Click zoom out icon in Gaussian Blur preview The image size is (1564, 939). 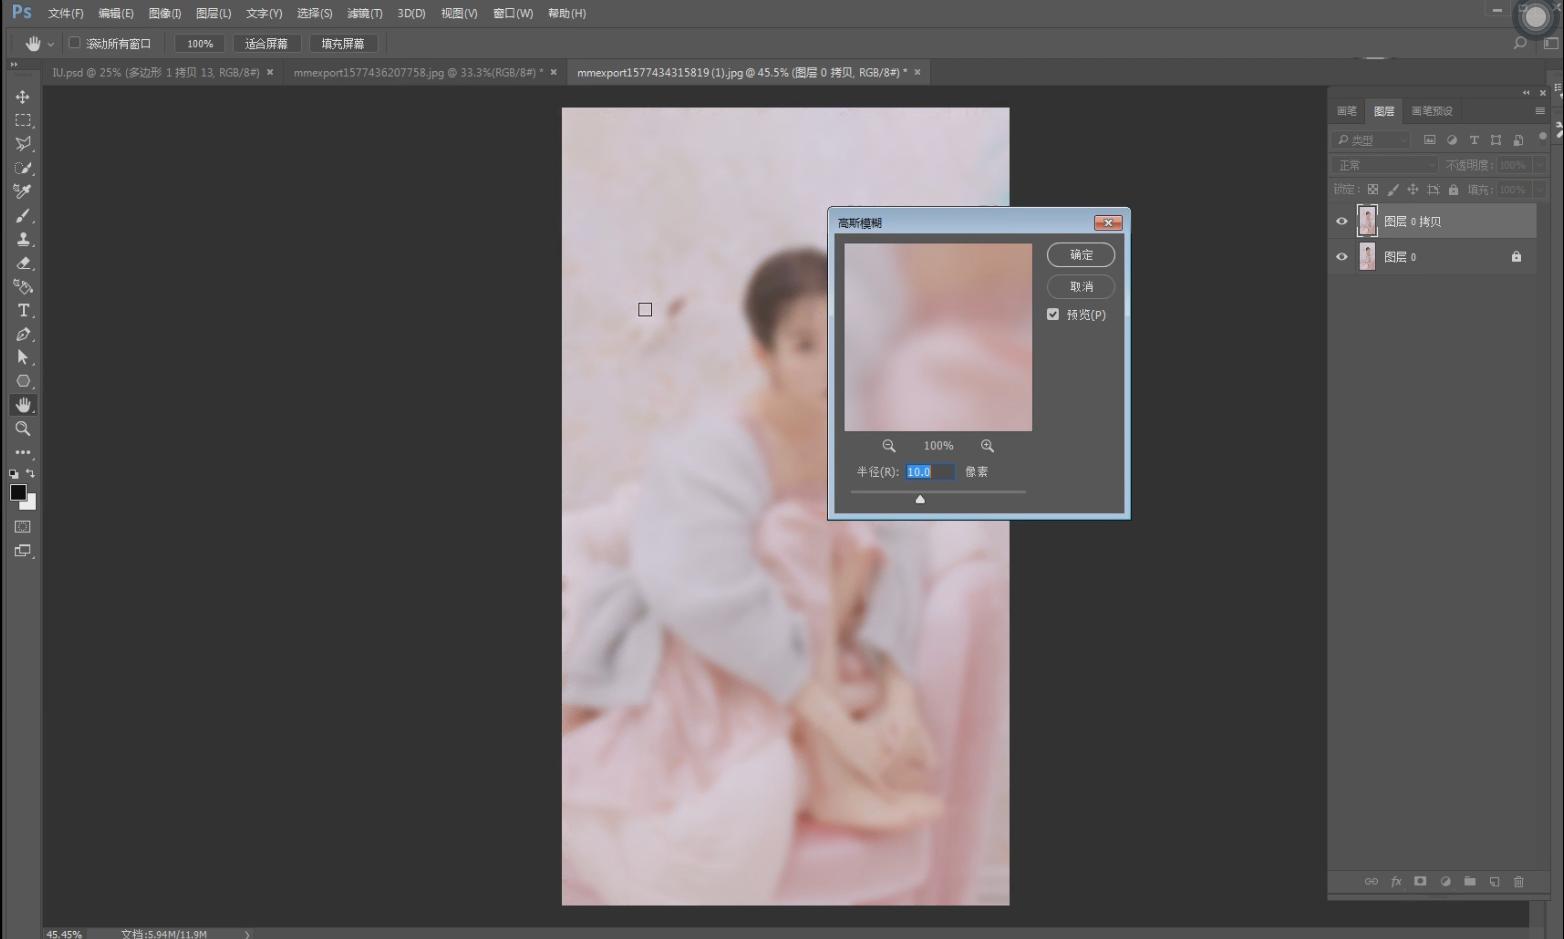point(888,446)
